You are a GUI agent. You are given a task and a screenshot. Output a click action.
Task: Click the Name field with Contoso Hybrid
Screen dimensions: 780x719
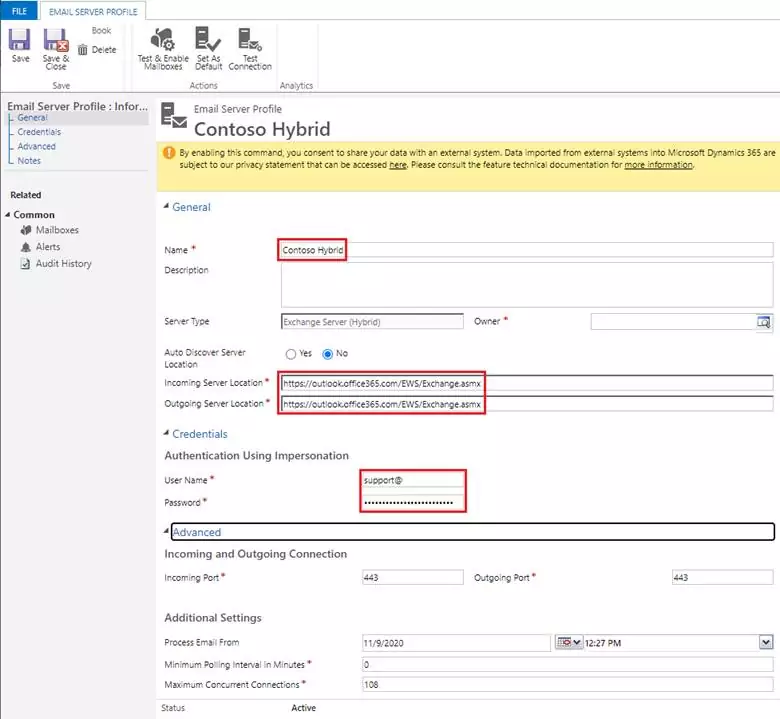coord(527,250)
